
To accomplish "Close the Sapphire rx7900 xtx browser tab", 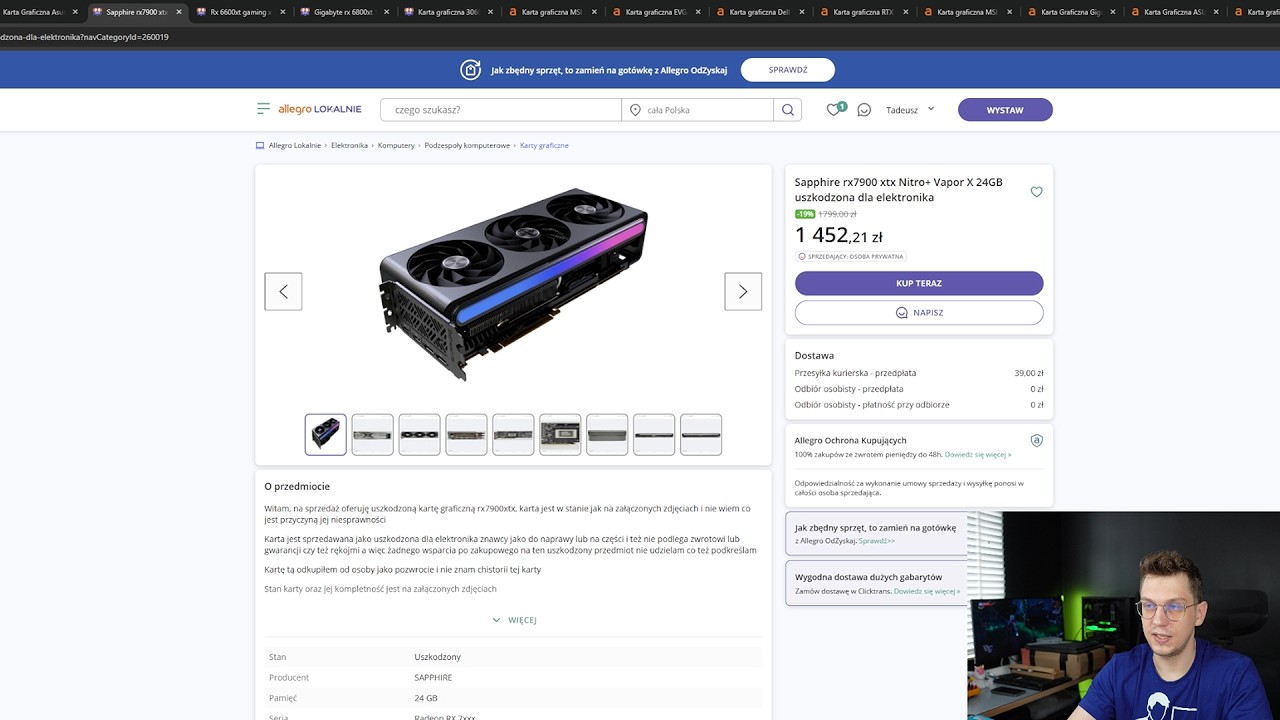I will pos(178,12).
